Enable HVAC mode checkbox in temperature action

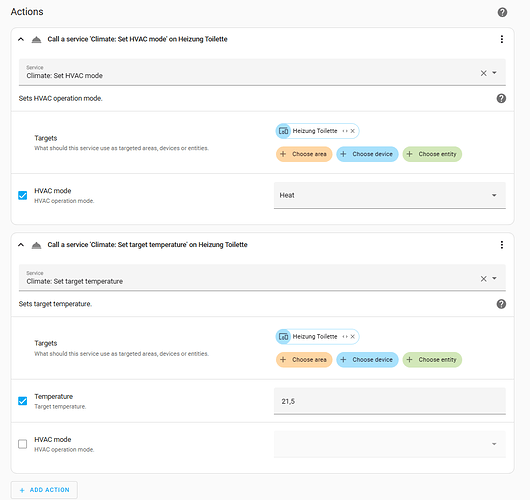(23, 444)
